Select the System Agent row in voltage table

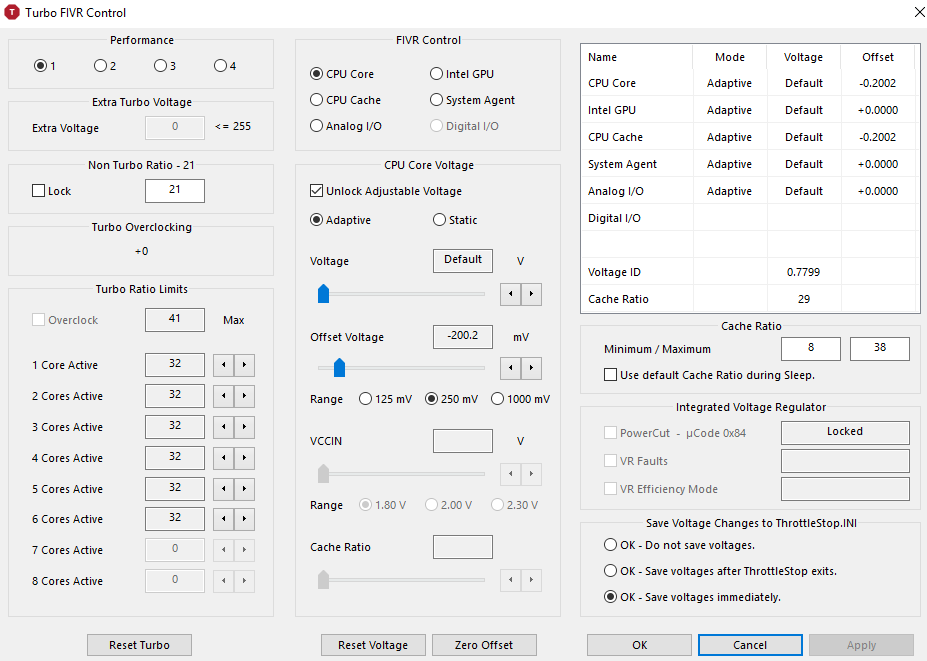(748, 164)
